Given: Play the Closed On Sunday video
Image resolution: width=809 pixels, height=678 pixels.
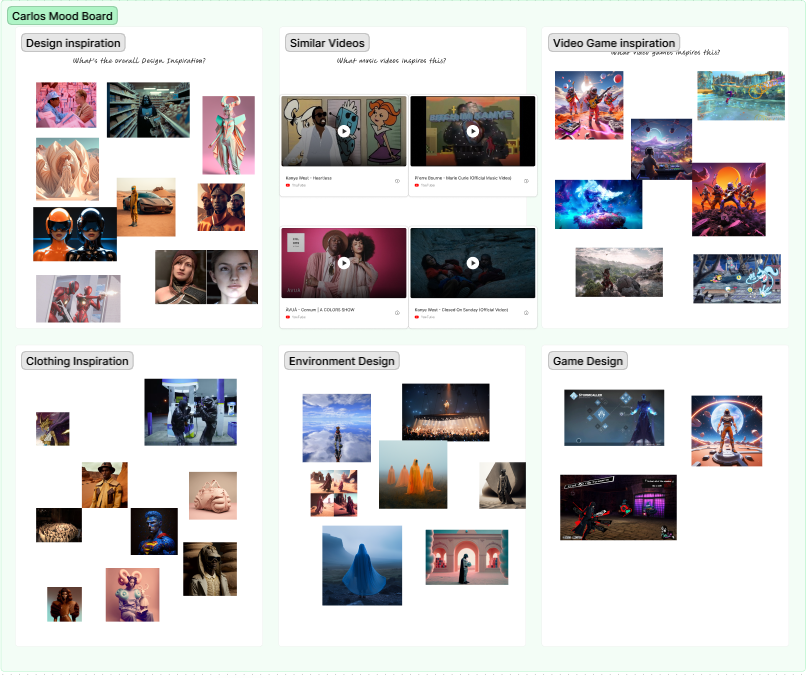Looking at the screenshot, I should [x=473, y=263].
